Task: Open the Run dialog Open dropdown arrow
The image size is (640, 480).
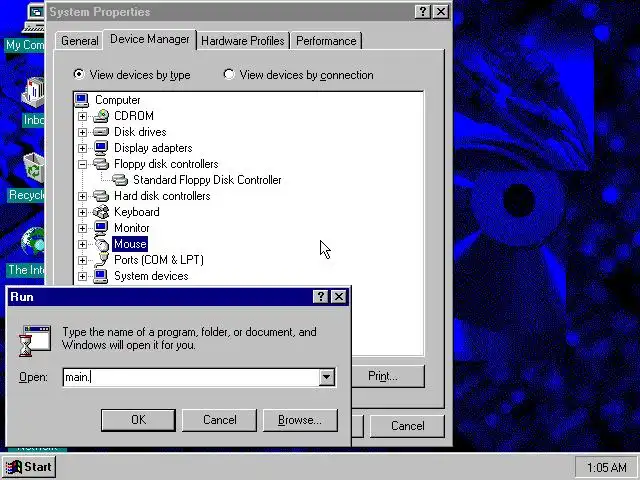Action: pyautogui.click(x=327, y=377)
